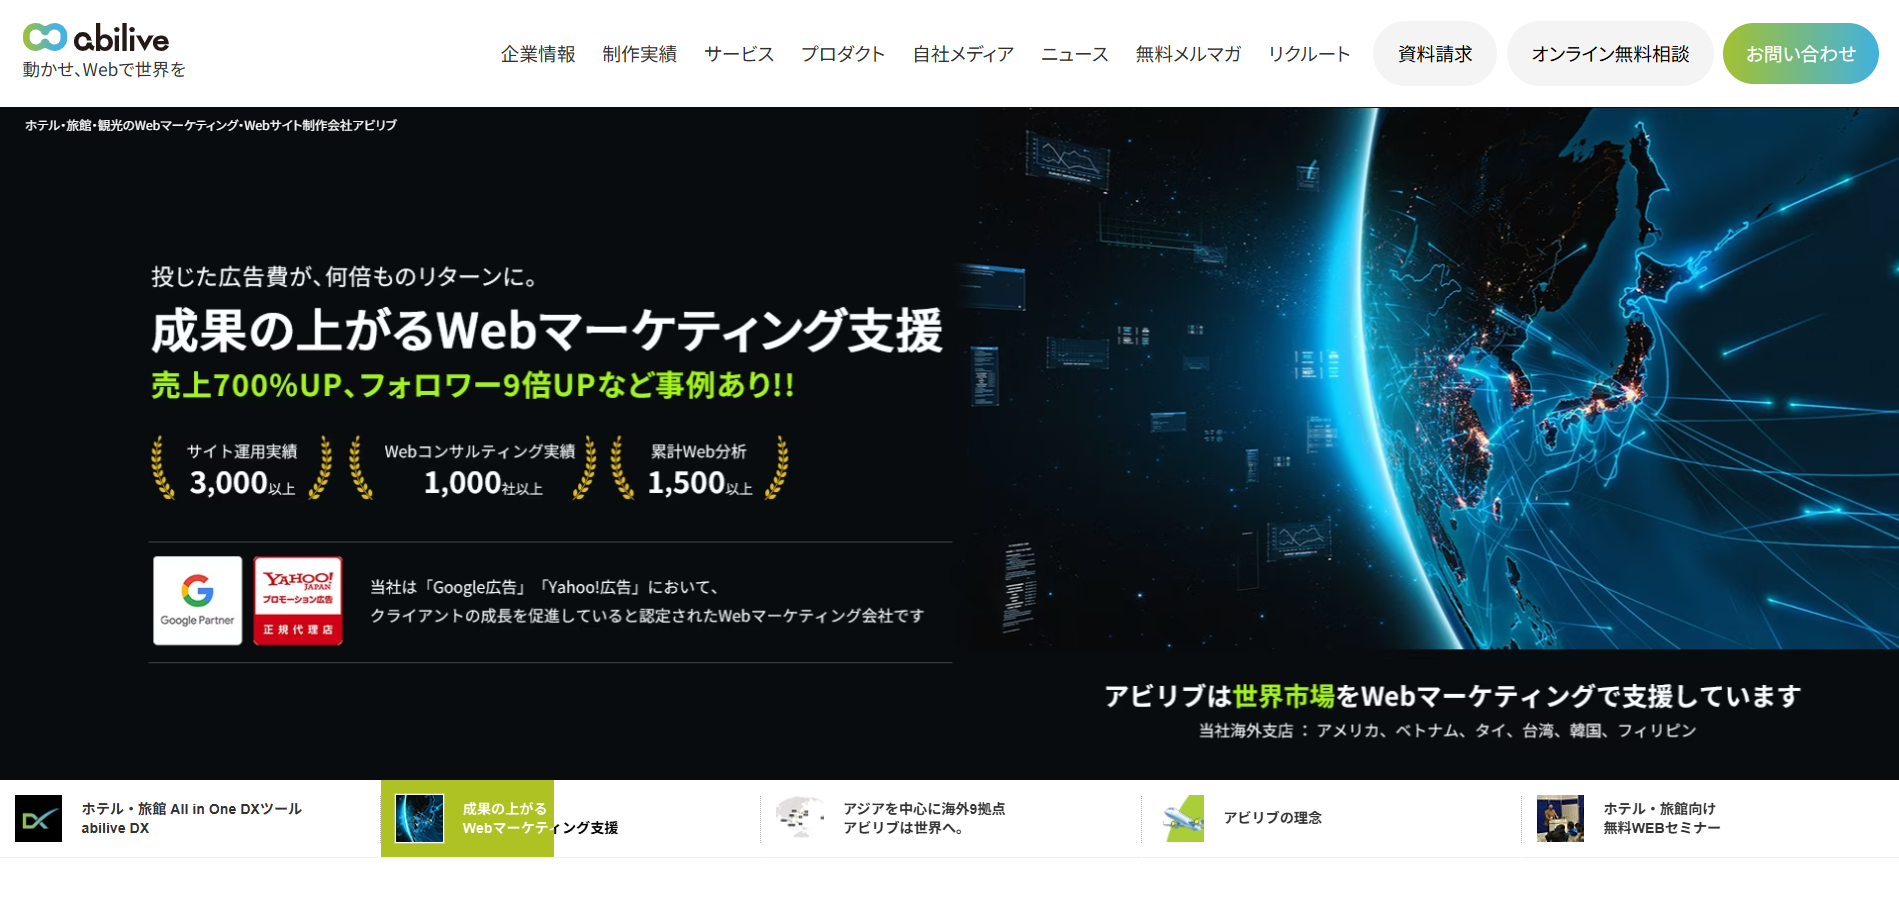Click the airplane icon beside アビリブの理念

[x=1183, y=818]
